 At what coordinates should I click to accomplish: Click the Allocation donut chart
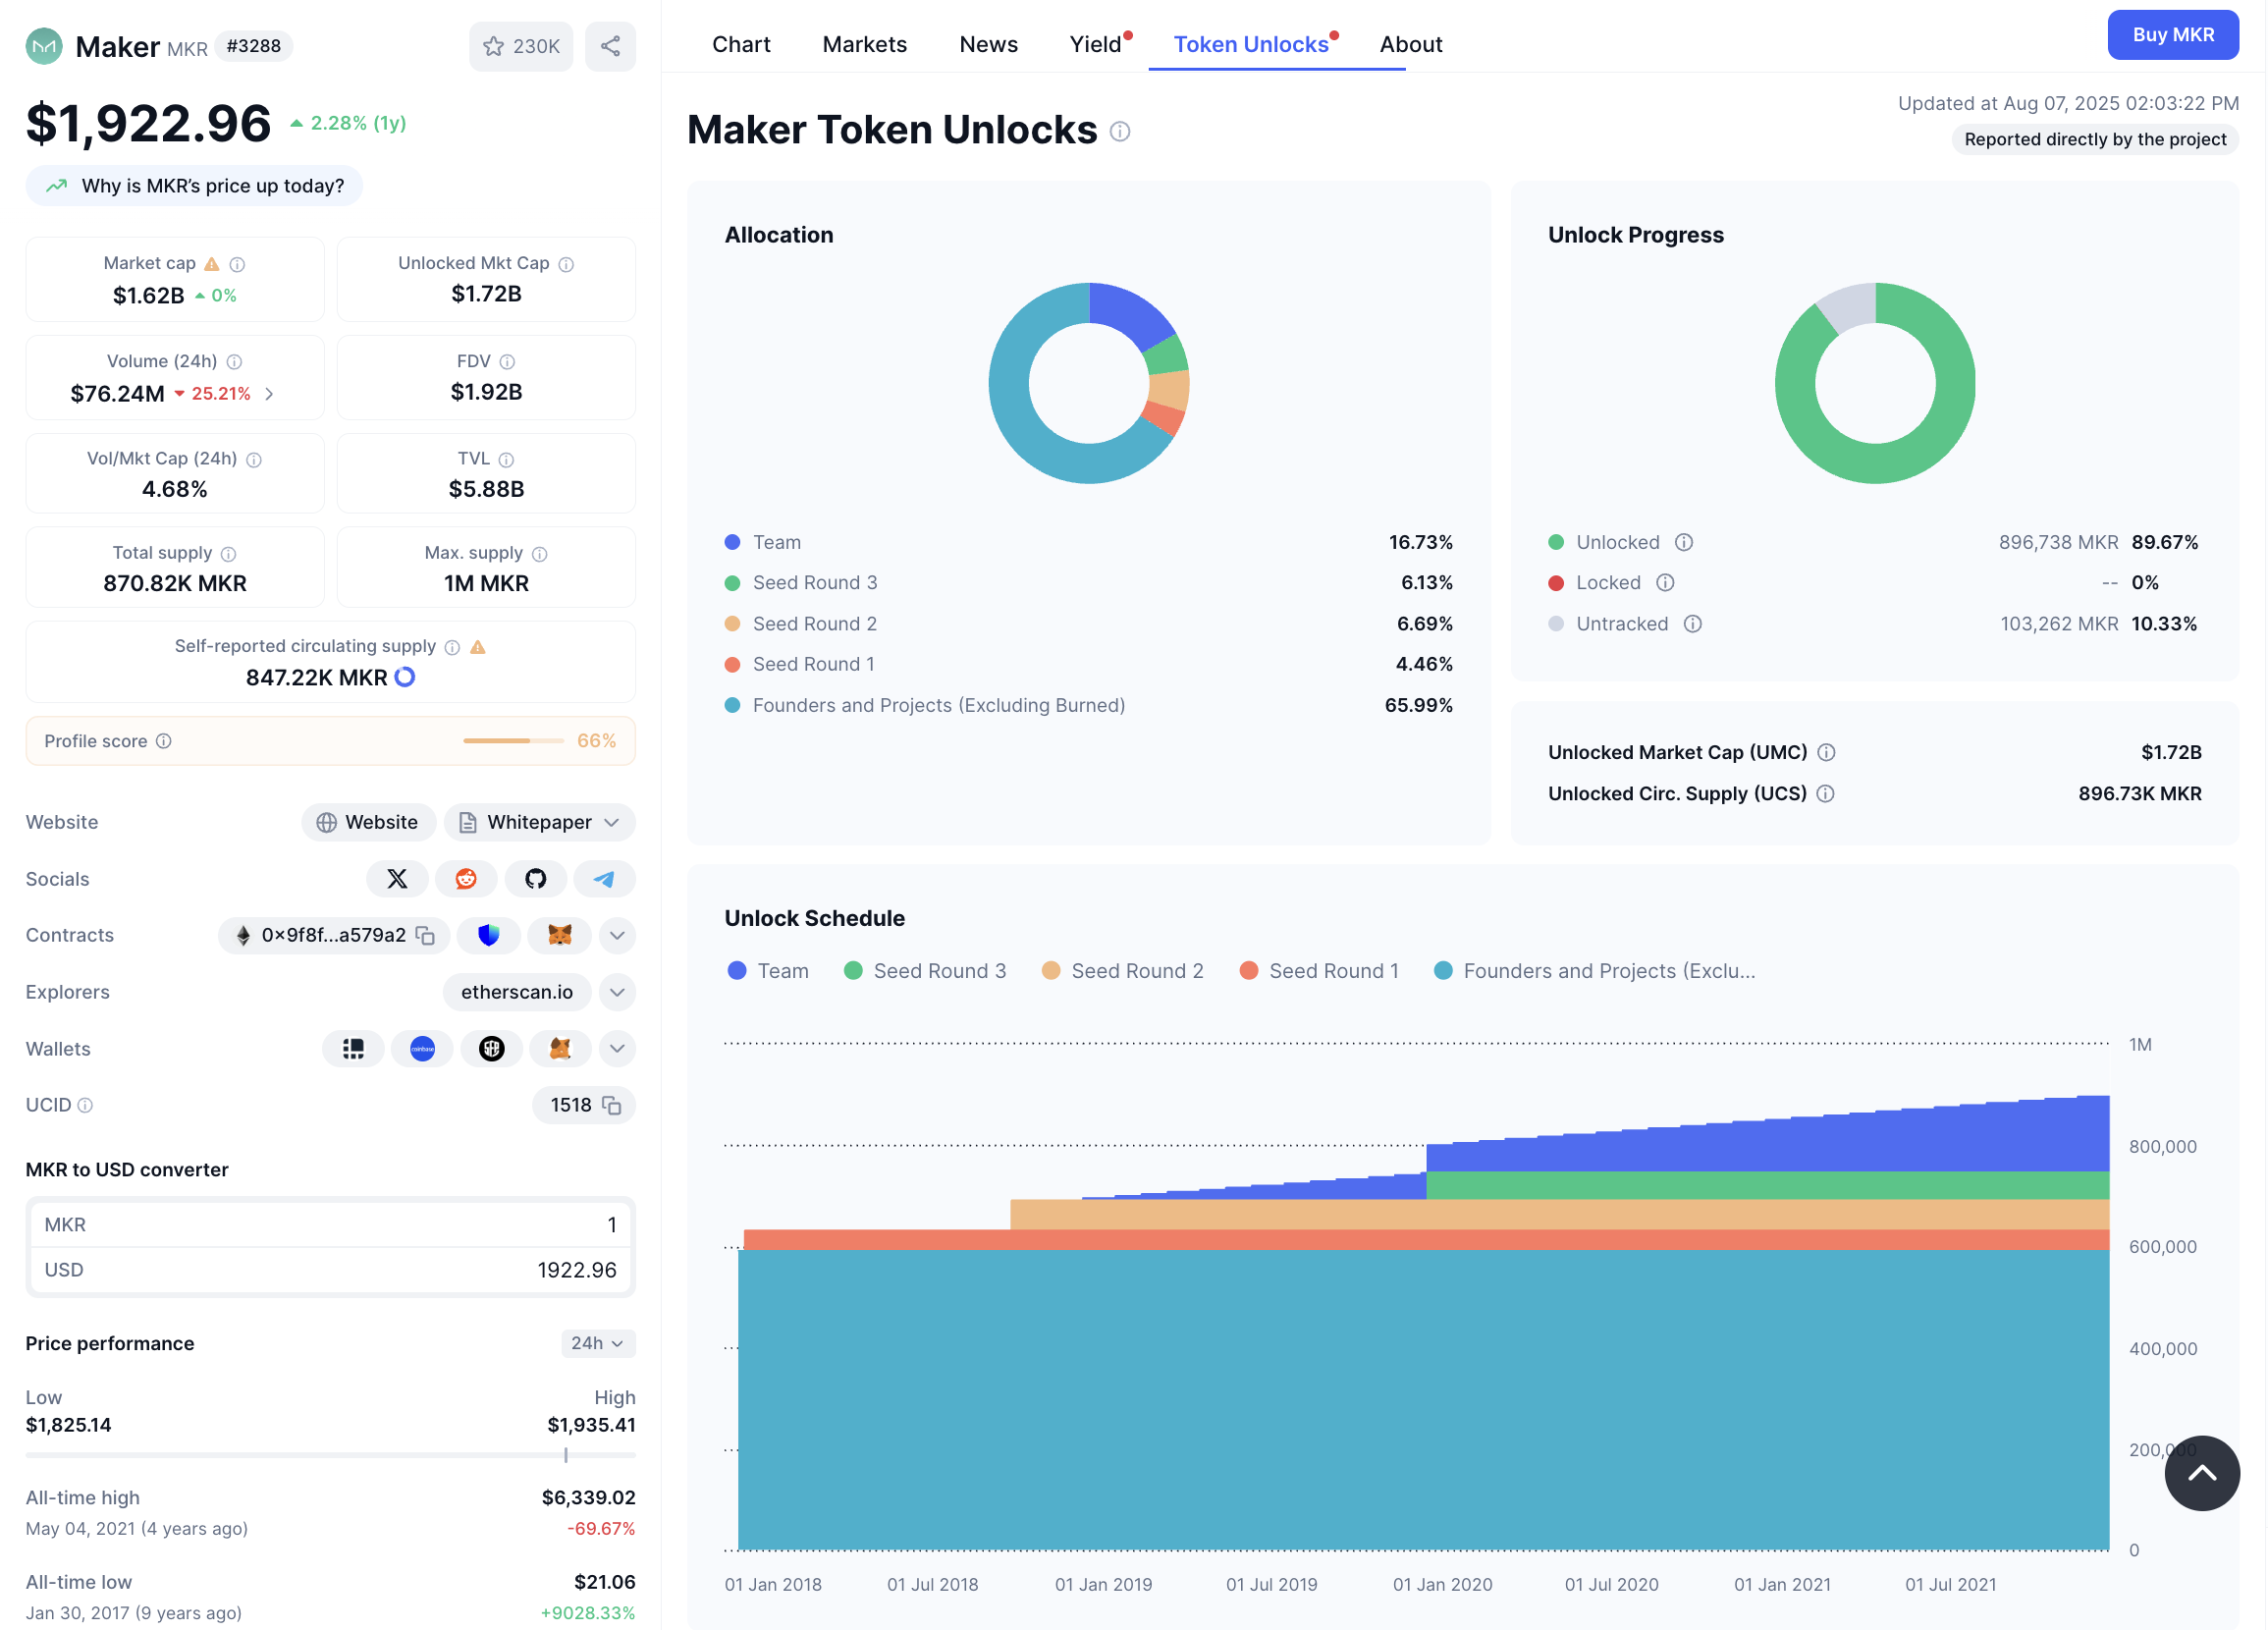(x=1089, y=384)
